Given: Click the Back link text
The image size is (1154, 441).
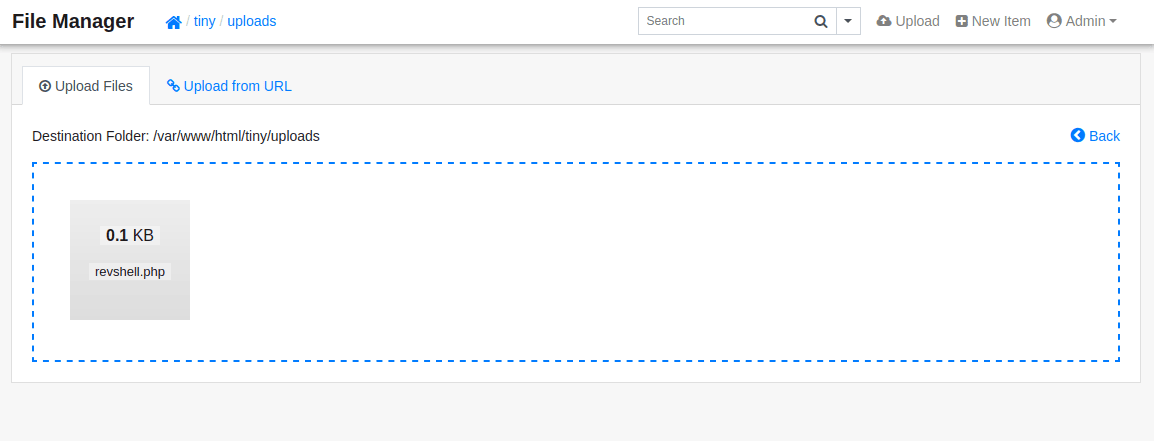Looking at the screenshot, I should [x=1104, y=136].
